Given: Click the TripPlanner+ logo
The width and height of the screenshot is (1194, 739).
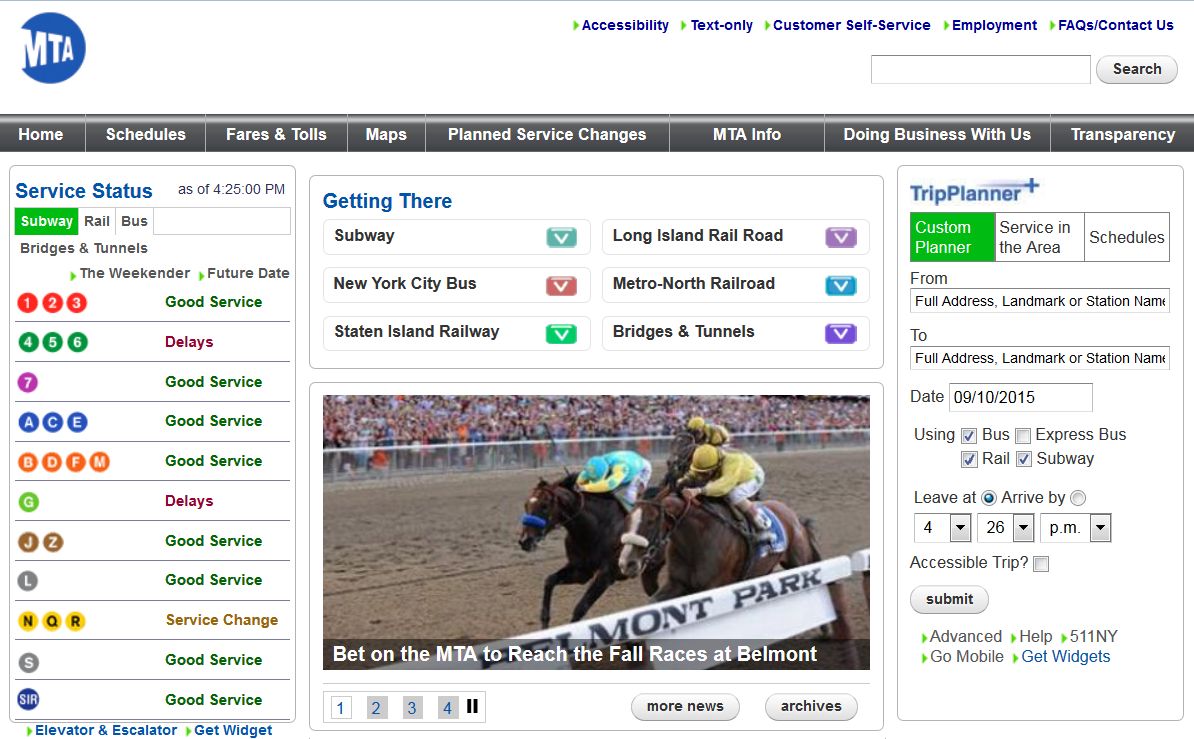Looking at the screenshot, I should 974,191.
